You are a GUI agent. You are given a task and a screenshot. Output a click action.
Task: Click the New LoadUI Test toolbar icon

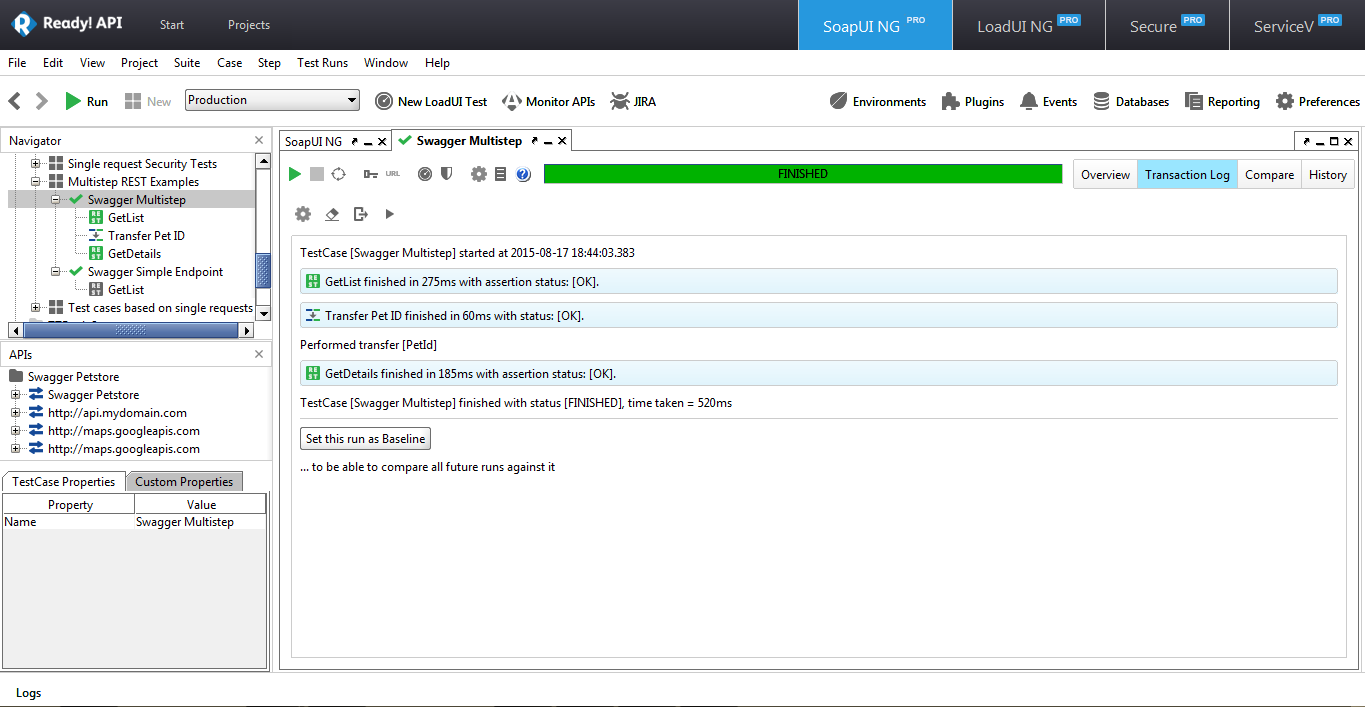[431, 101]
